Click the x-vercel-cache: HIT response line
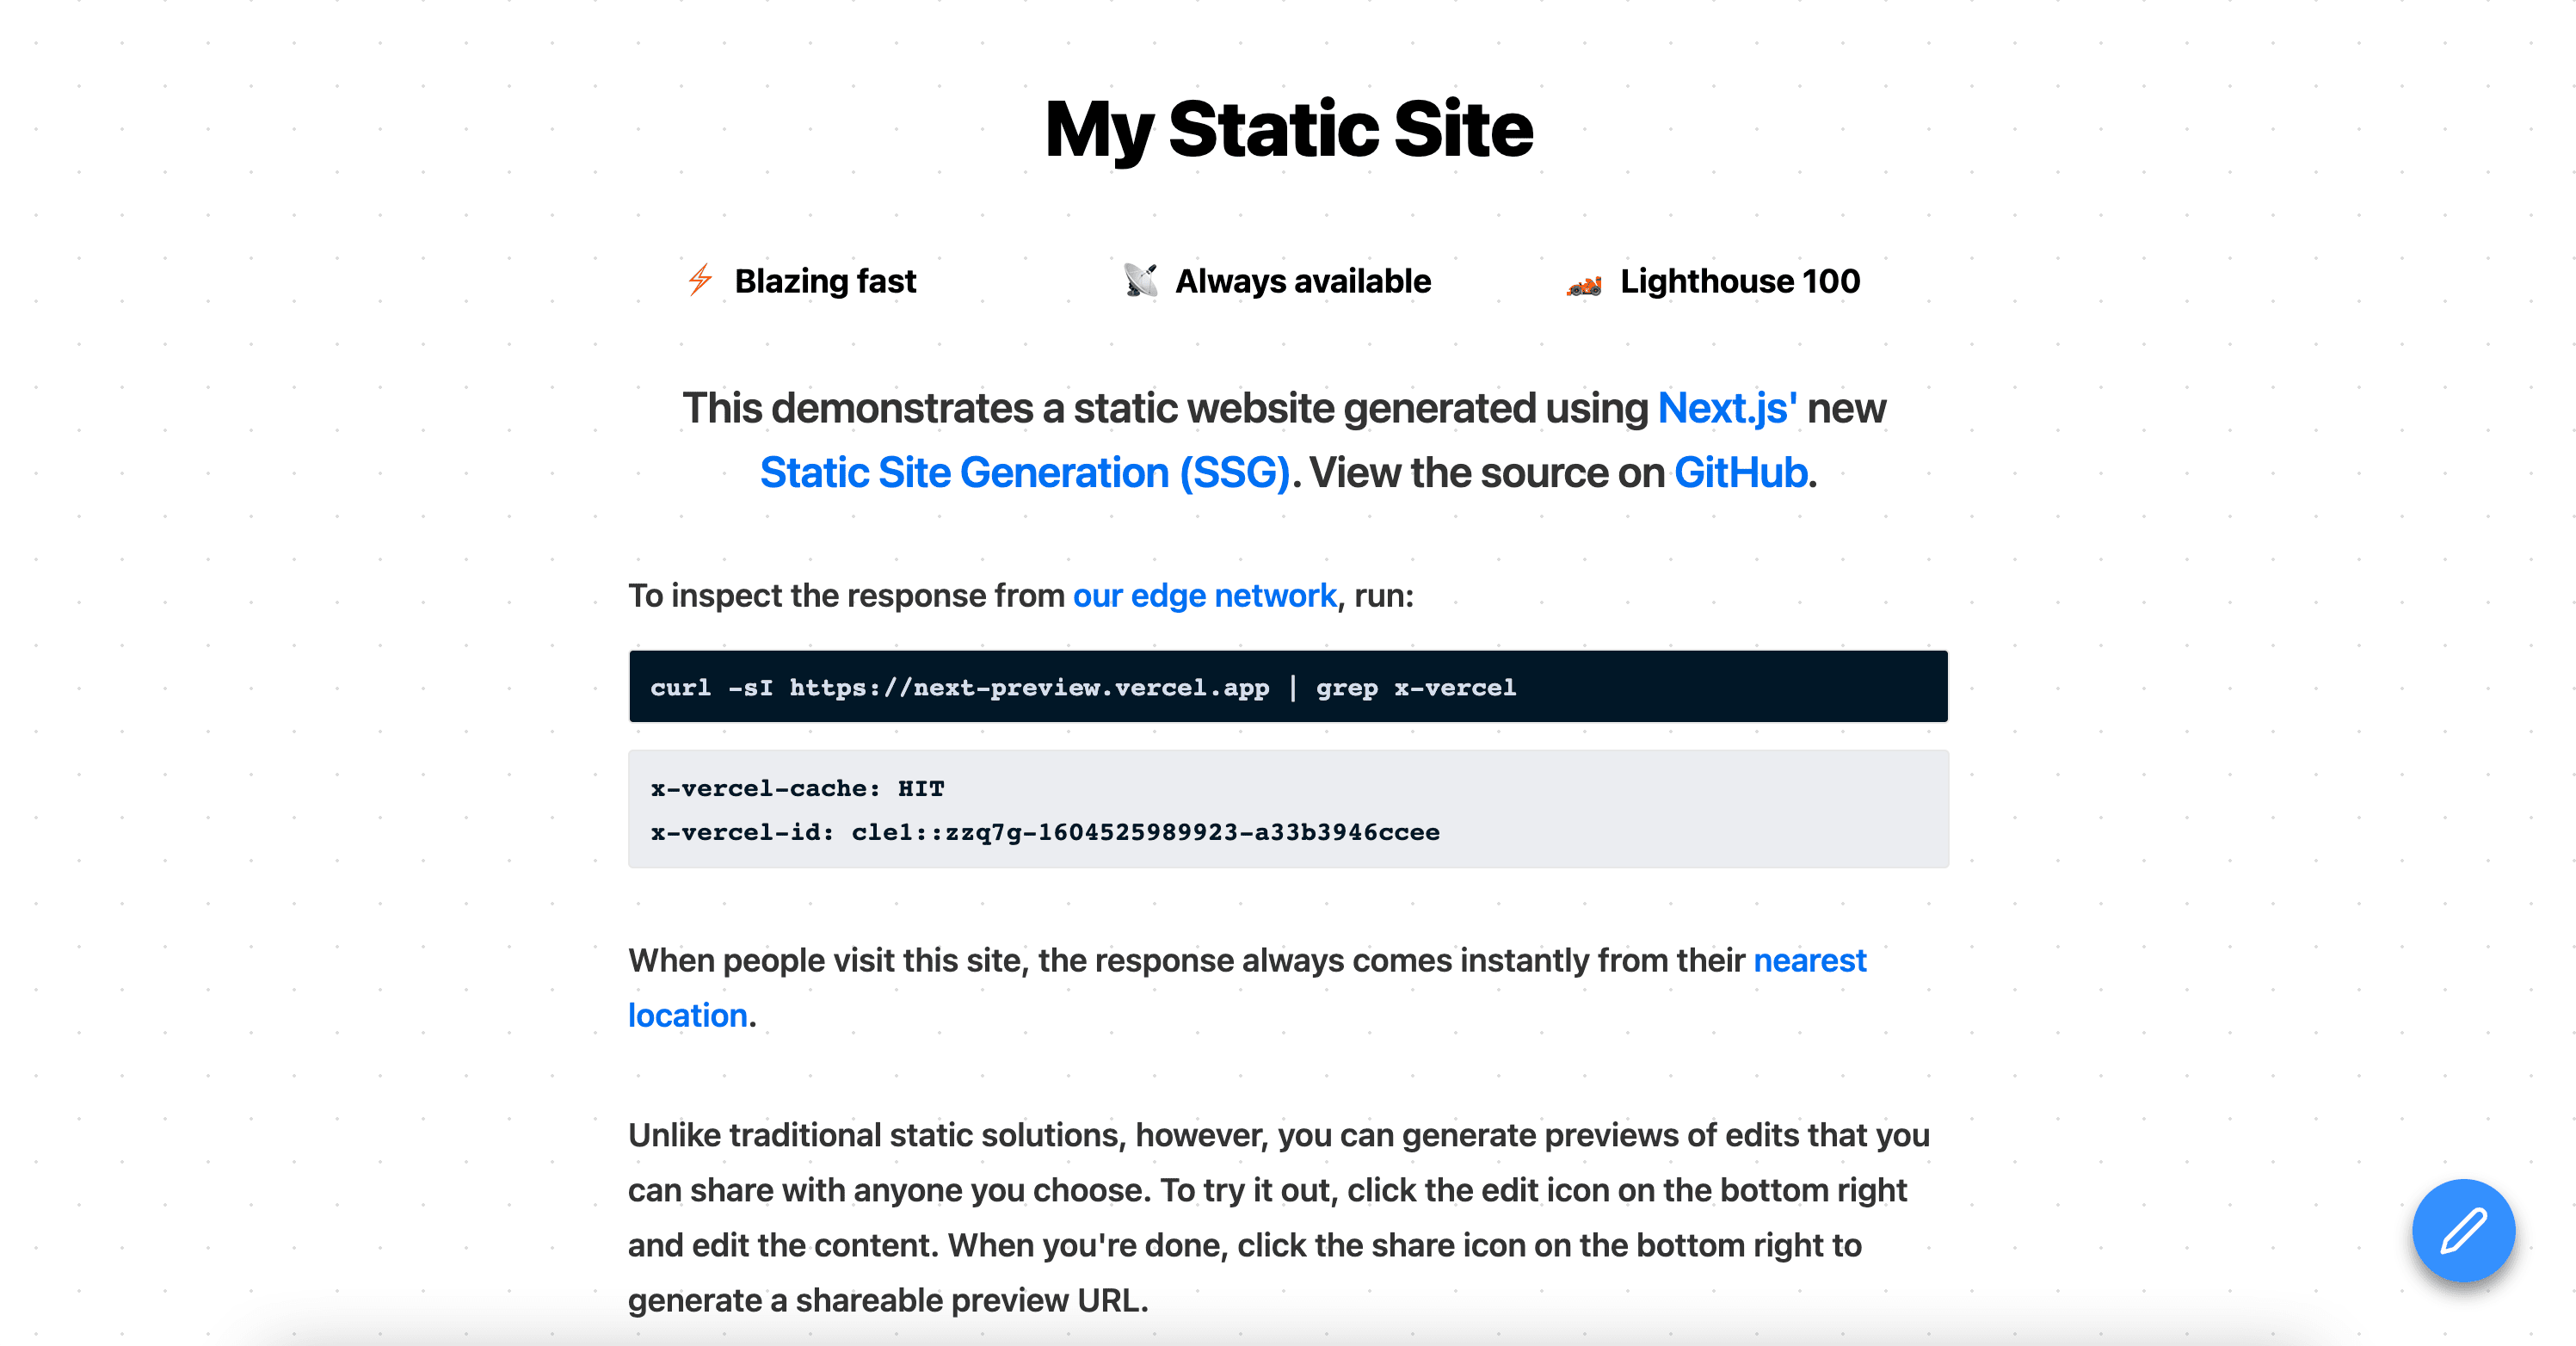Viewport: 2576px width, 1346px height. (795, 788)
